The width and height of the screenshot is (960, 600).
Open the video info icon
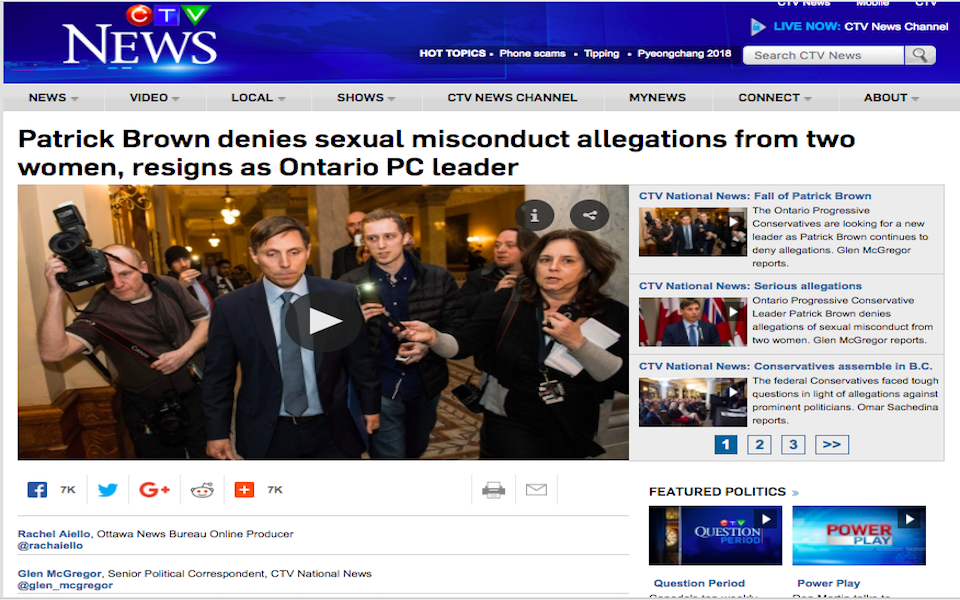(534, 216)
